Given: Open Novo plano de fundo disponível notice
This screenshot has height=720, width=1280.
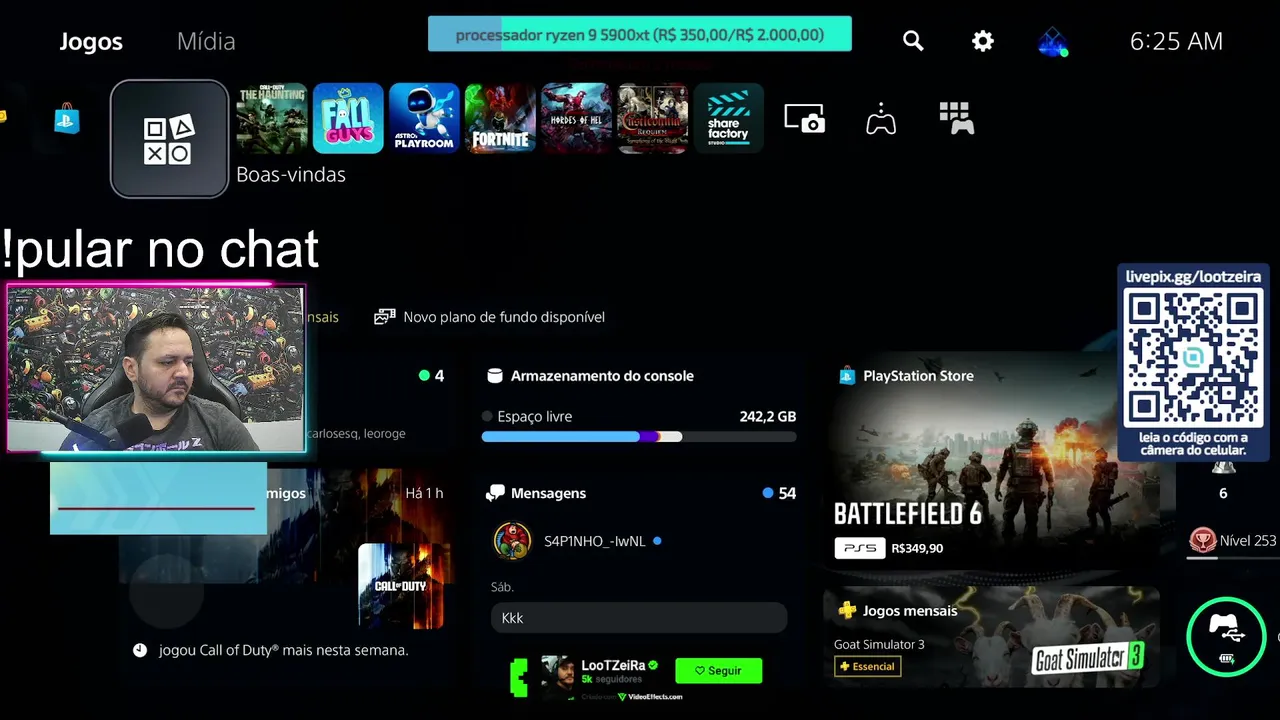Looking at the screenshot, I should pyautogui.click(x=489, y=317).
